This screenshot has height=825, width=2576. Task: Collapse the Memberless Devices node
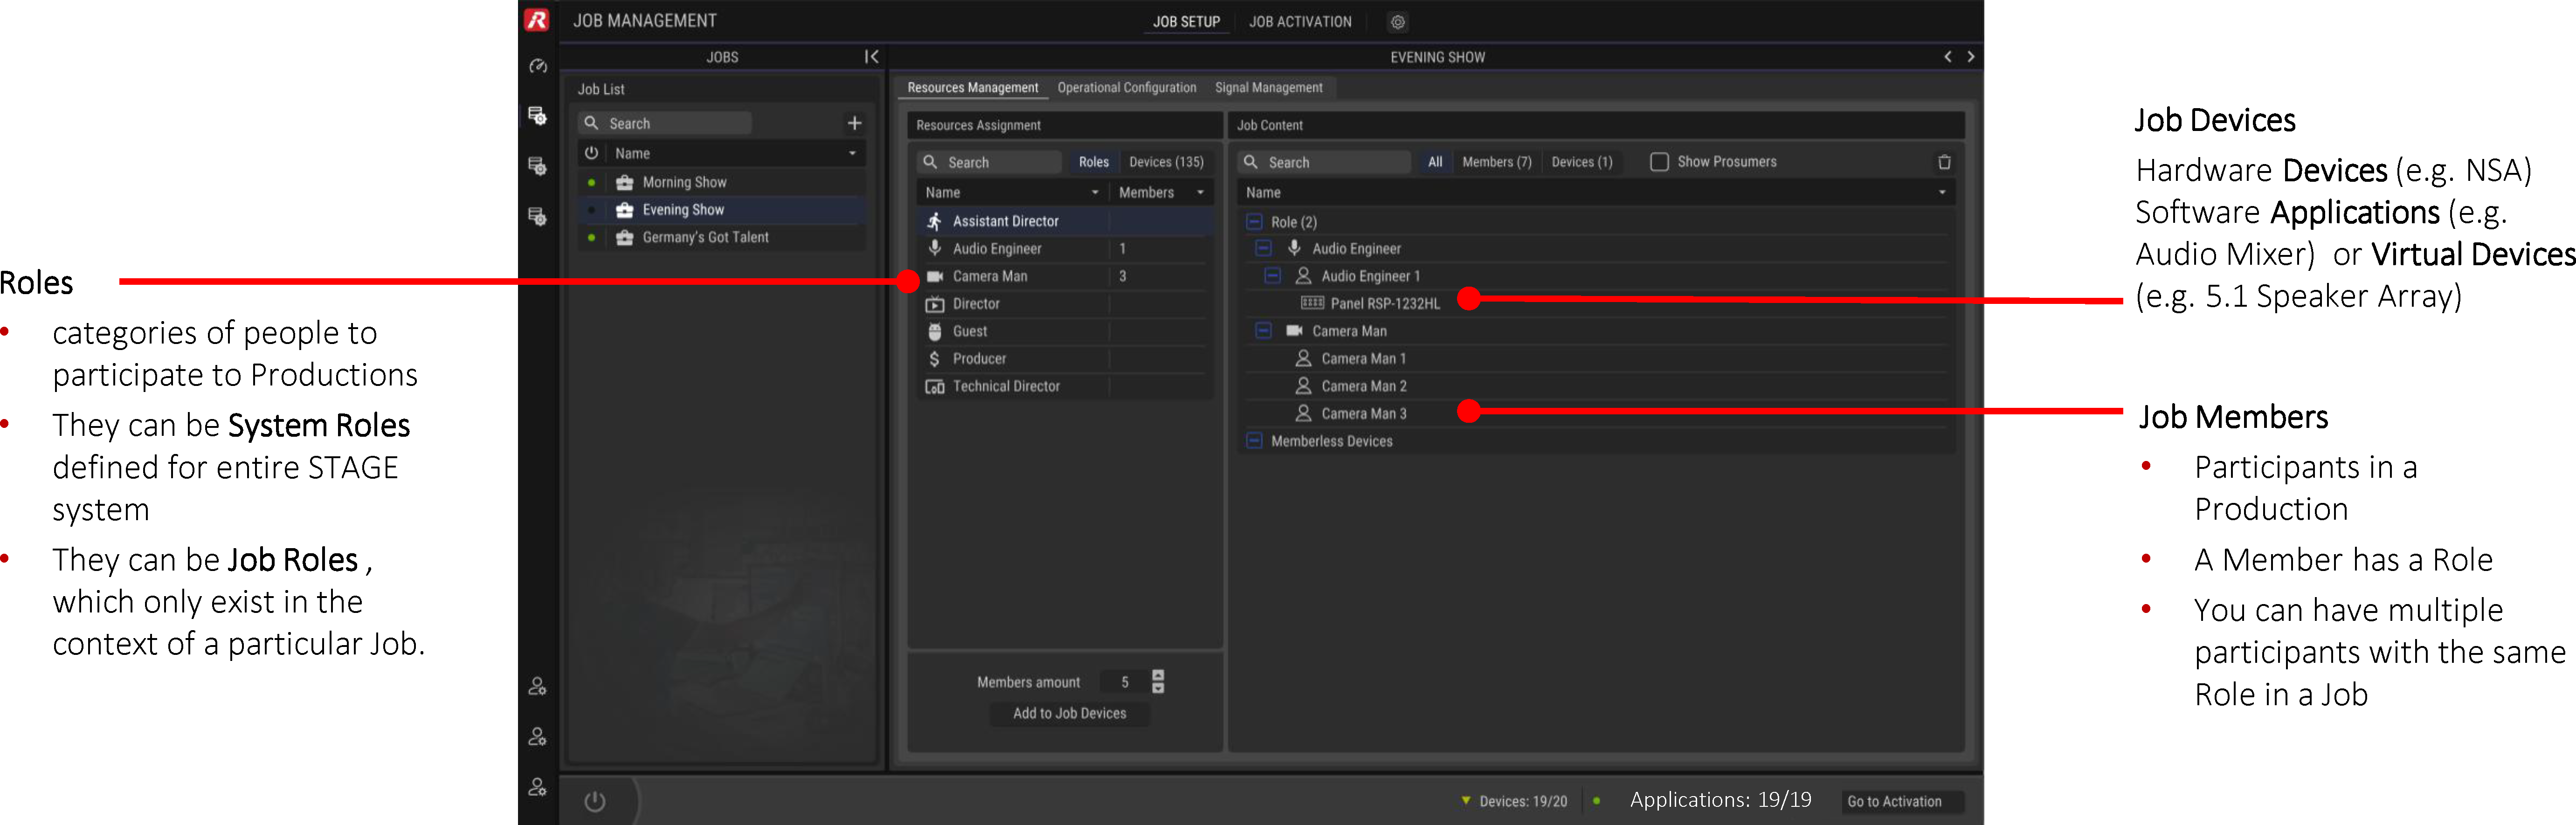click(x=1254, y=441)
